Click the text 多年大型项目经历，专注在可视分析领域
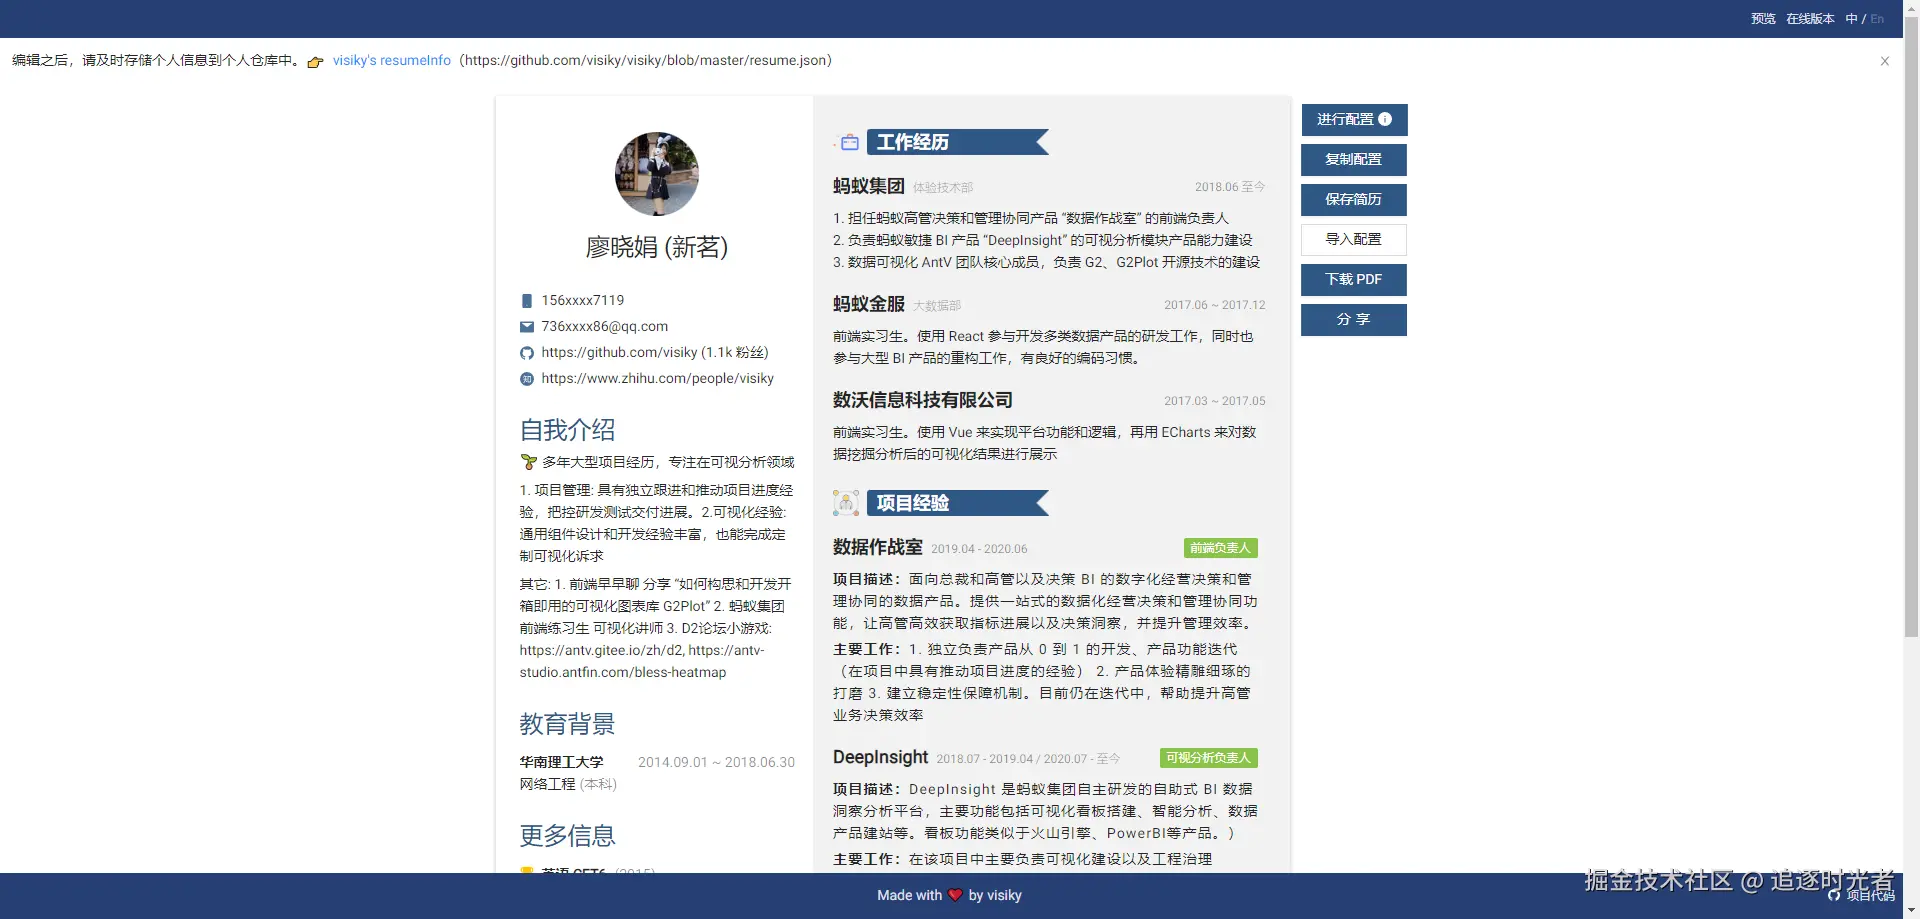This screenshot has width=1920, height=919. point(668,462)
